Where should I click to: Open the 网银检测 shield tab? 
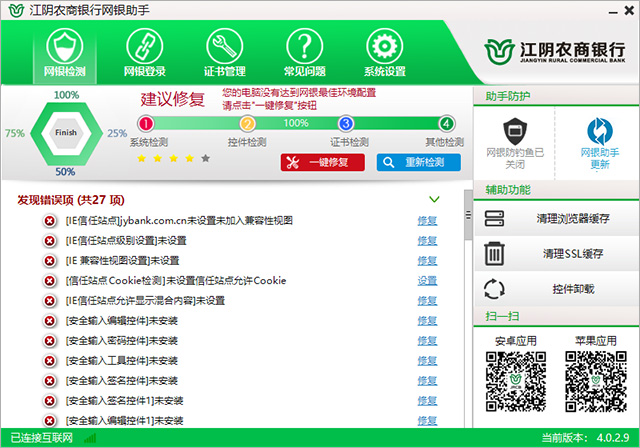pos(64,53)
